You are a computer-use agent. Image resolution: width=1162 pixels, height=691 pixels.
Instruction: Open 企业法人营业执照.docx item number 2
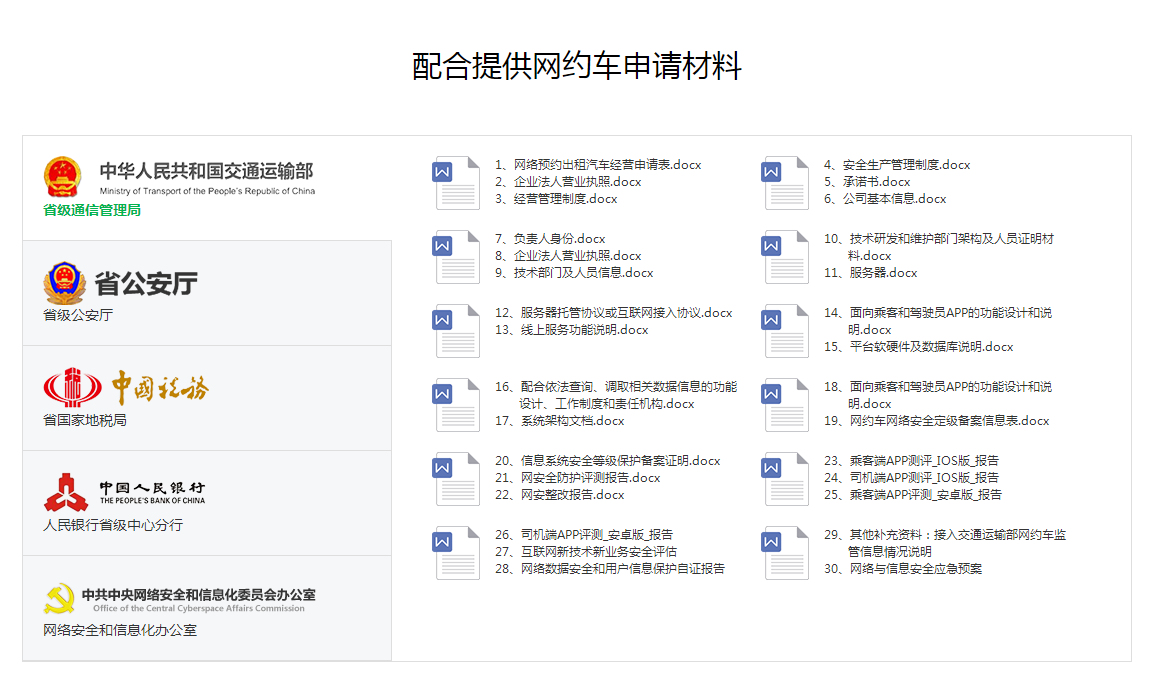coord(577,182)
